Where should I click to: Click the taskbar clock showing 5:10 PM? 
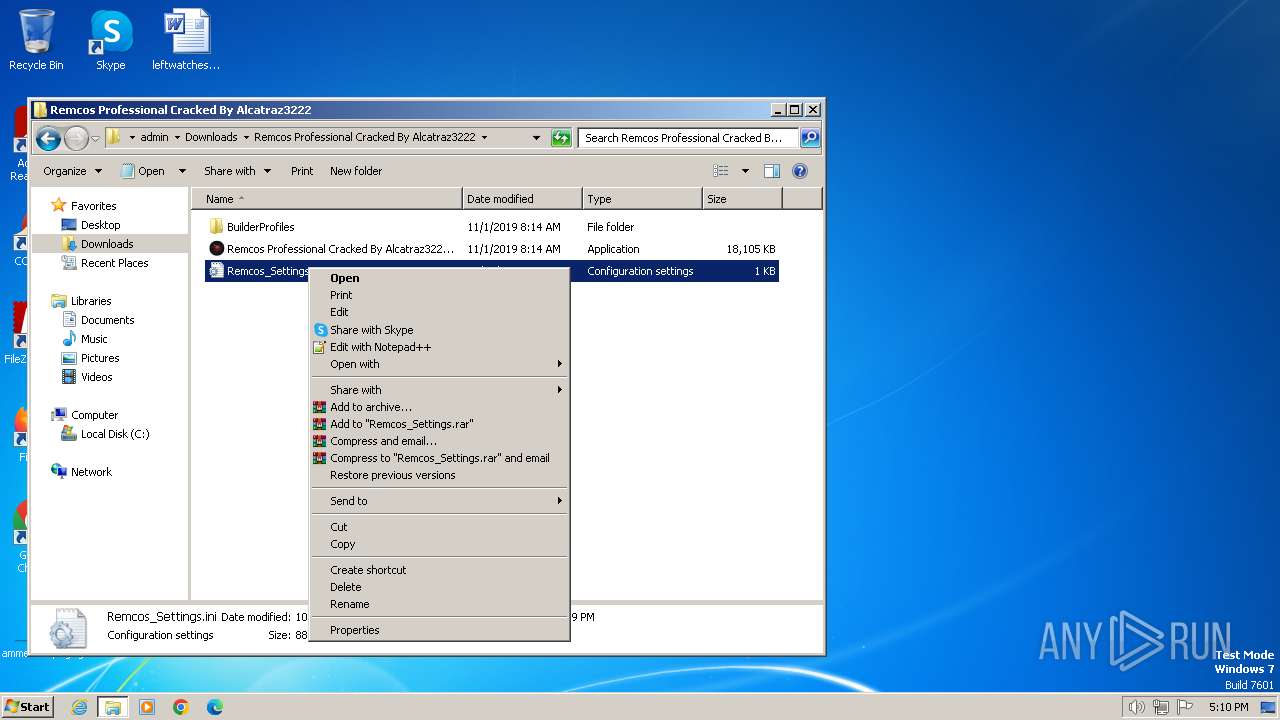coord(1228,707)
